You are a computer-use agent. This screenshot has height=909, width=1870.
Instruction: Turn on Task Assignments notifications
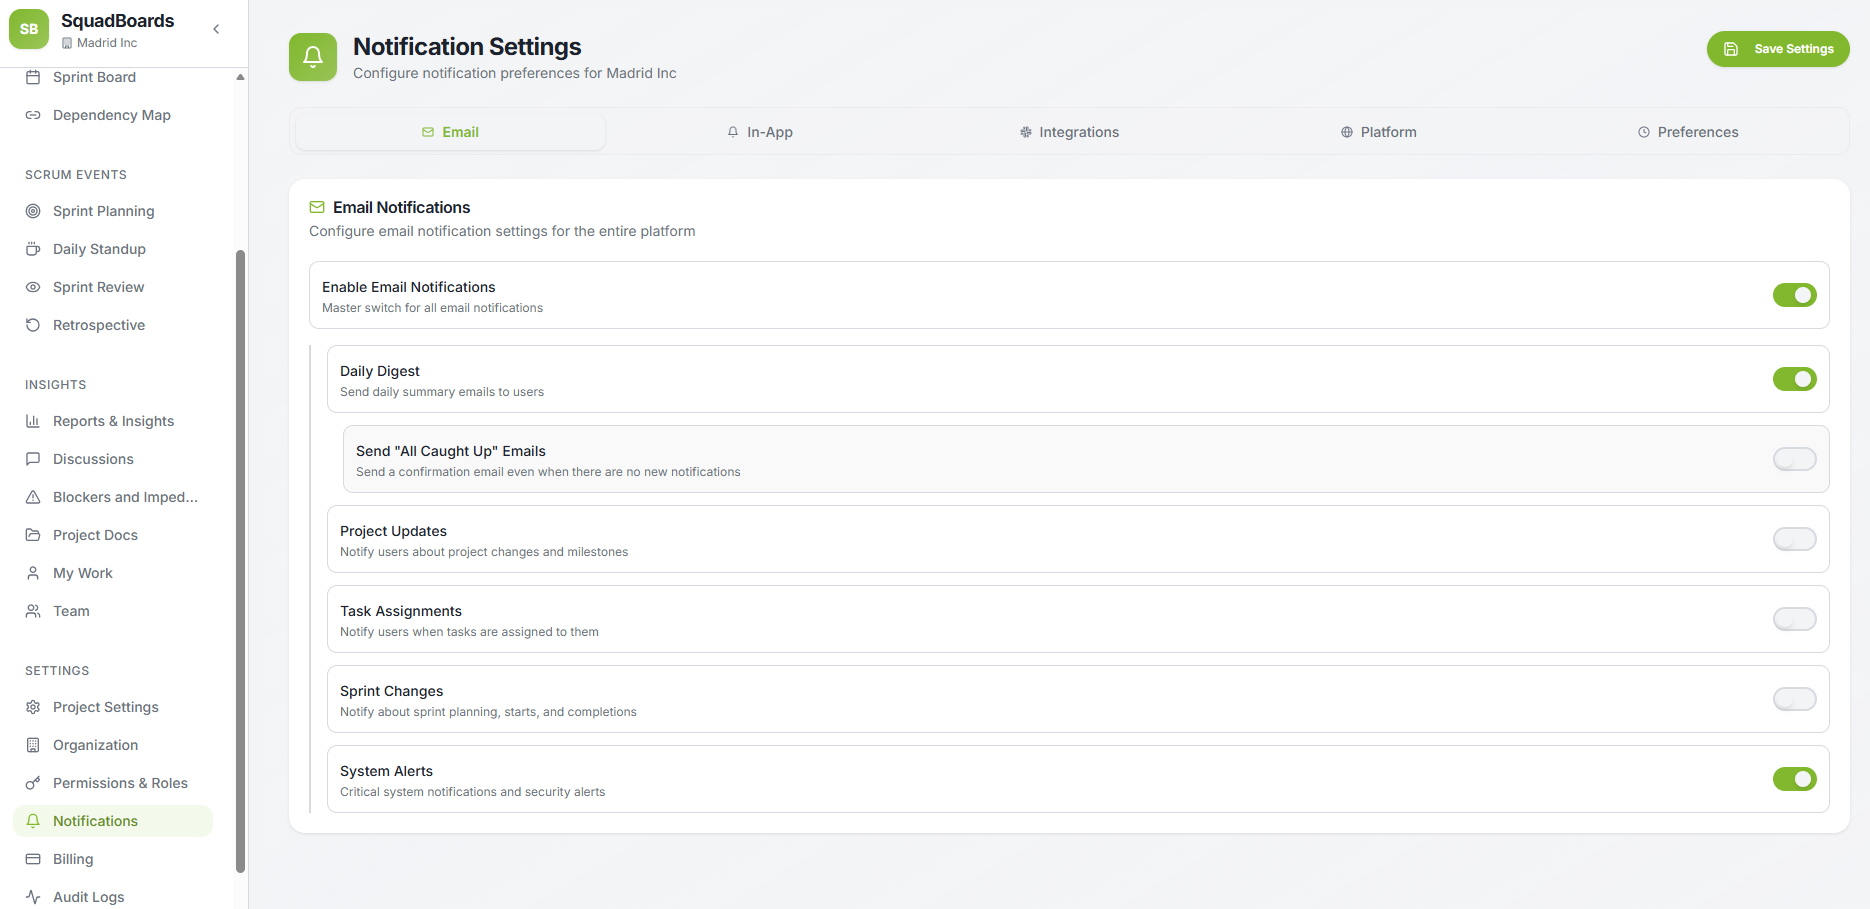point(1794,619)
